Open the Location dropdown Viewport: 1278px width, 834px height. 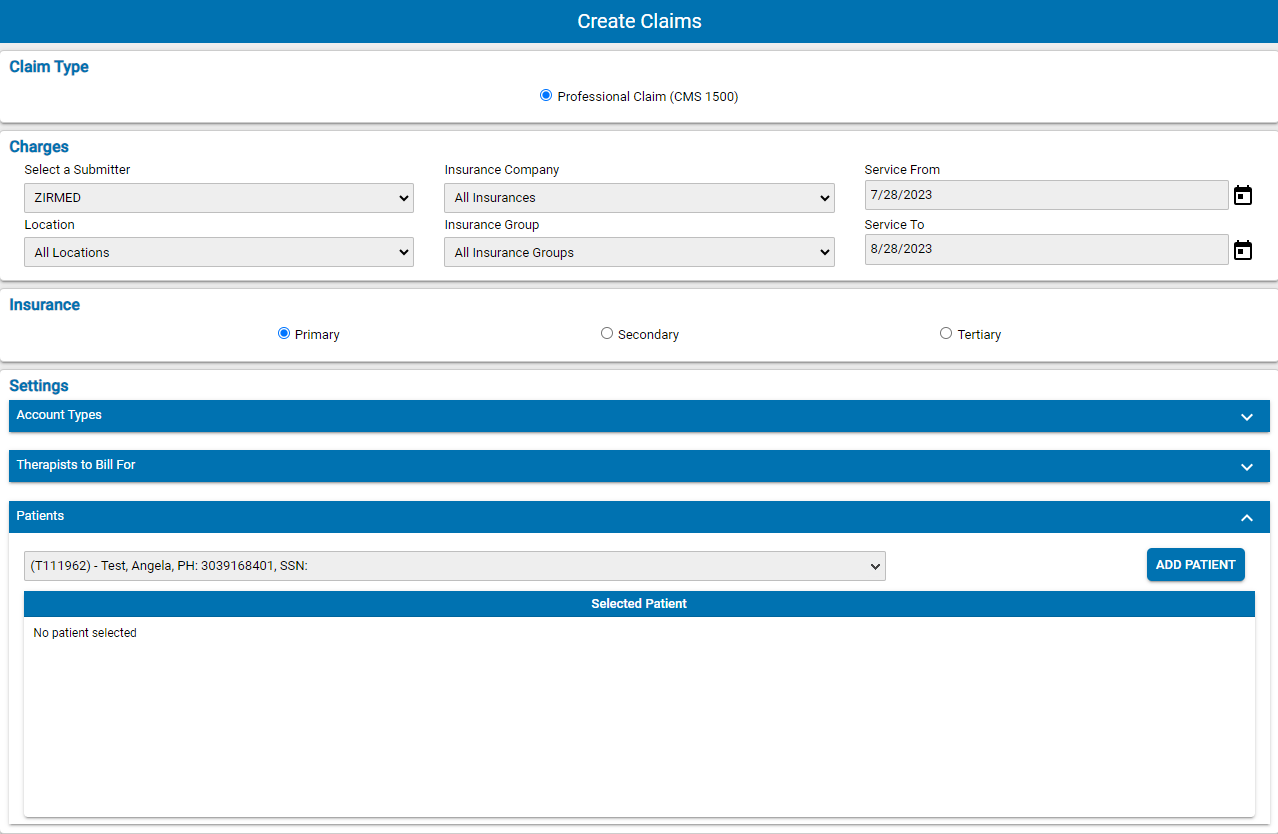coord(218,253)
